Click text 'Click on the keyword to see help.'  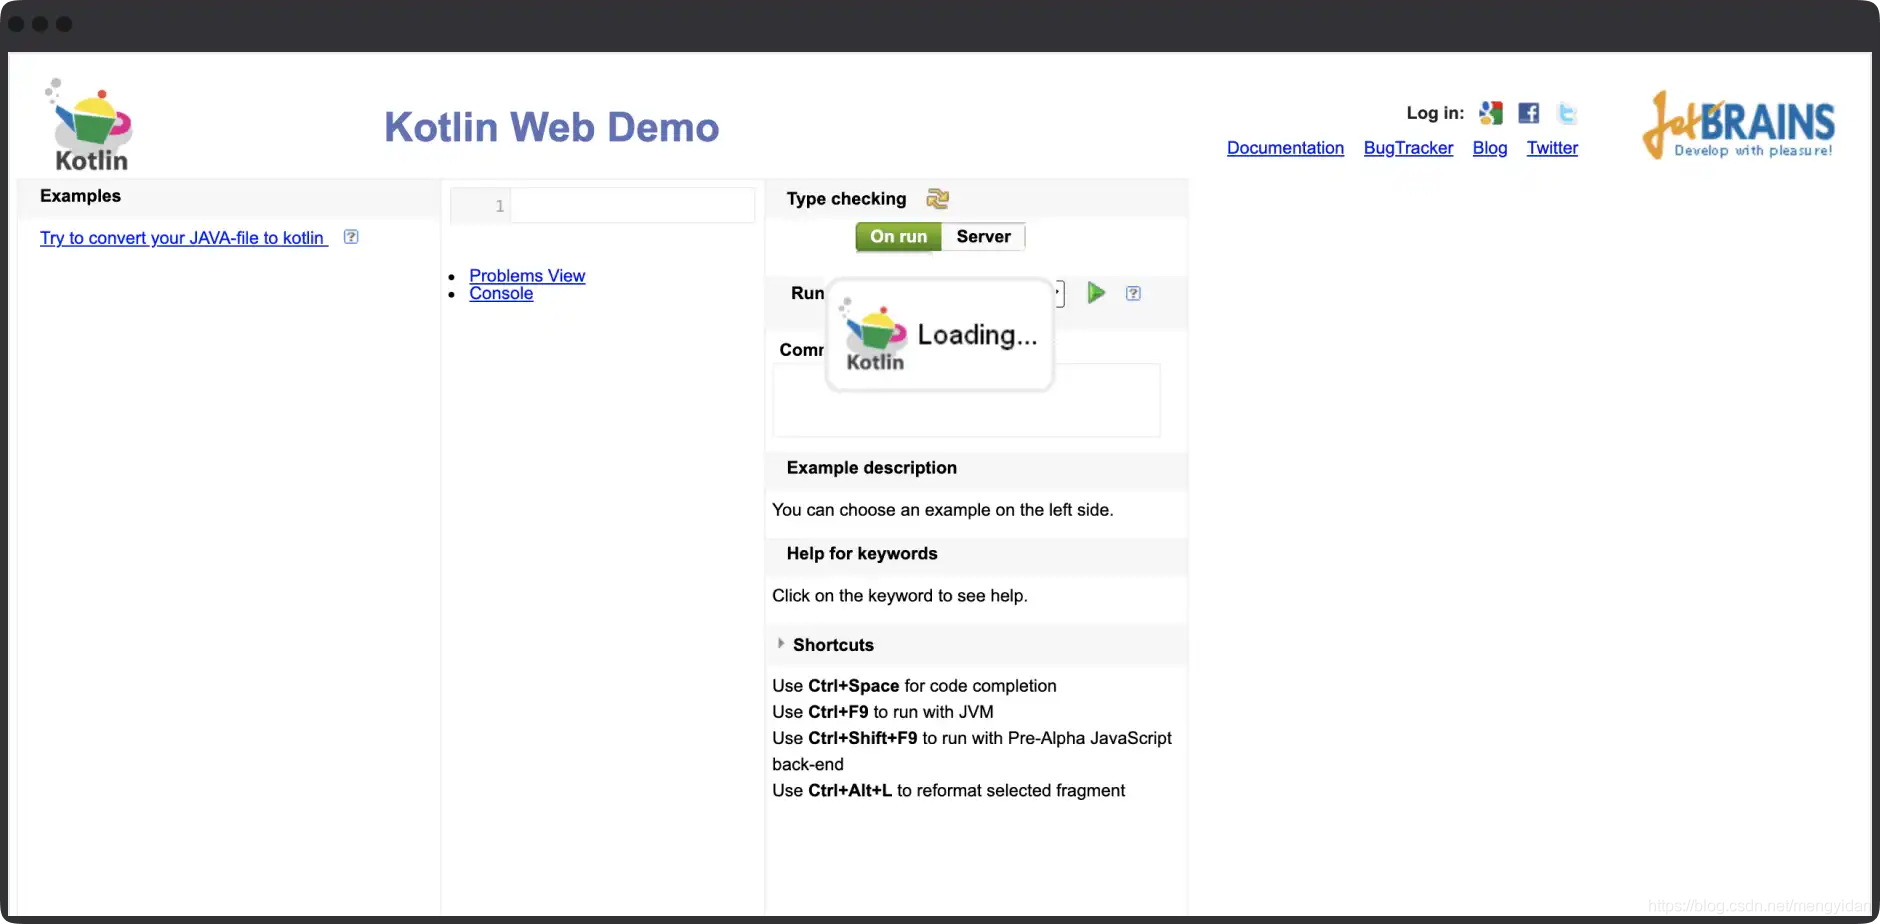coord(900,596)
